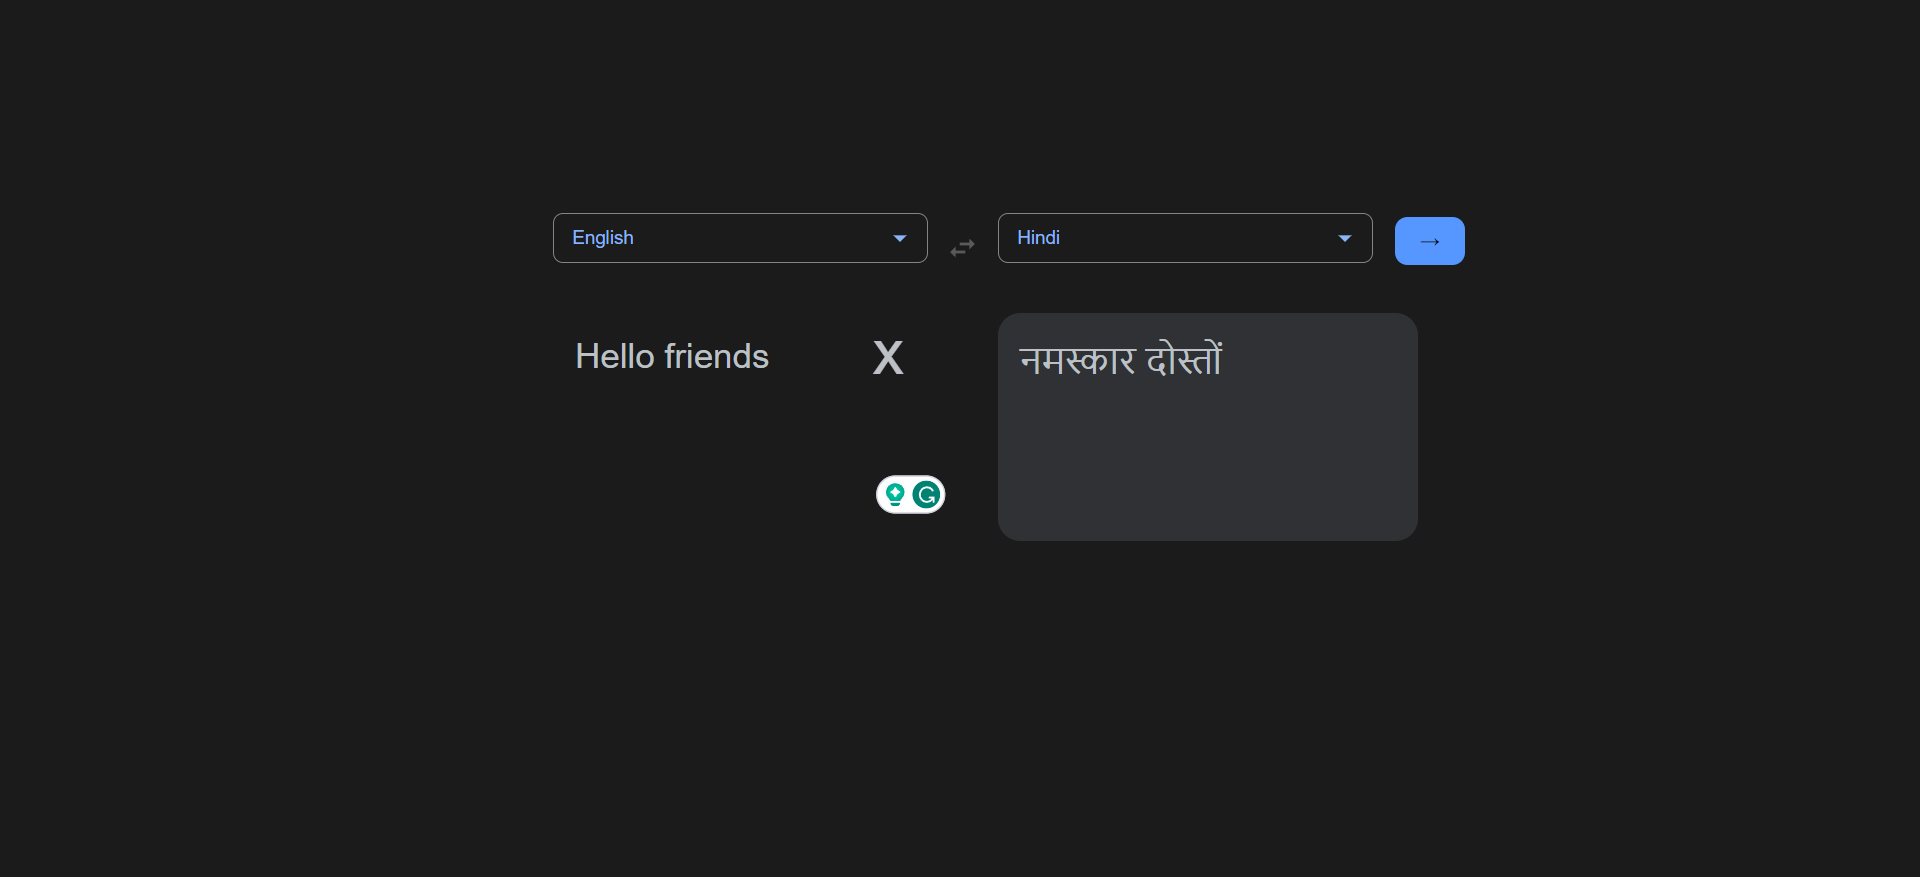Swap English and Hindi languages

click(x=962, y=247)
